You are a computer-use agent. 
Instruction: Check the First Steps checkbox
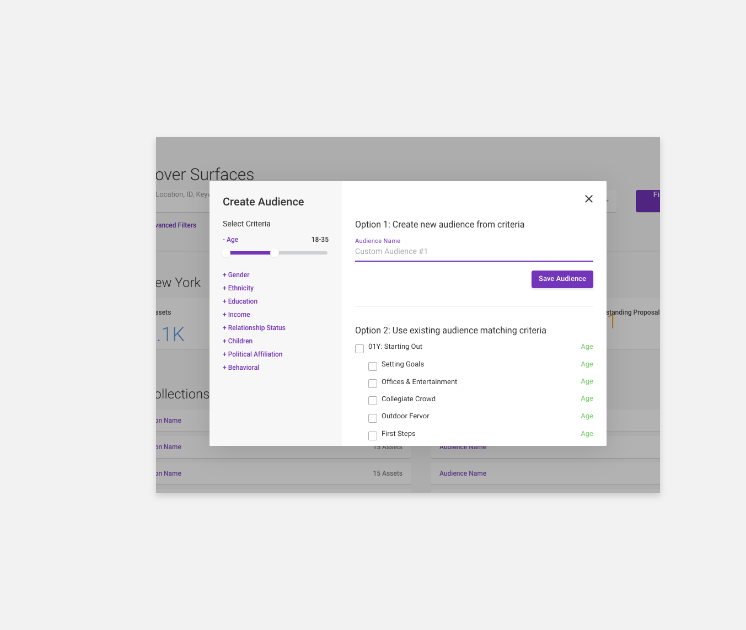point(373,435)
